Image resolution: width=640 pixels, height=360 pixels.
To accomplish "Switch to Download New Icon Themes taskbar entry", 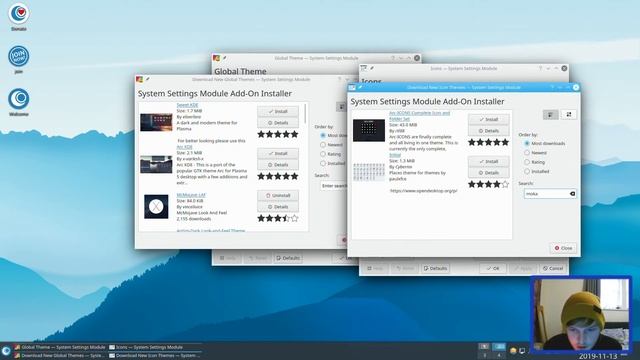I will click(154, 356).
